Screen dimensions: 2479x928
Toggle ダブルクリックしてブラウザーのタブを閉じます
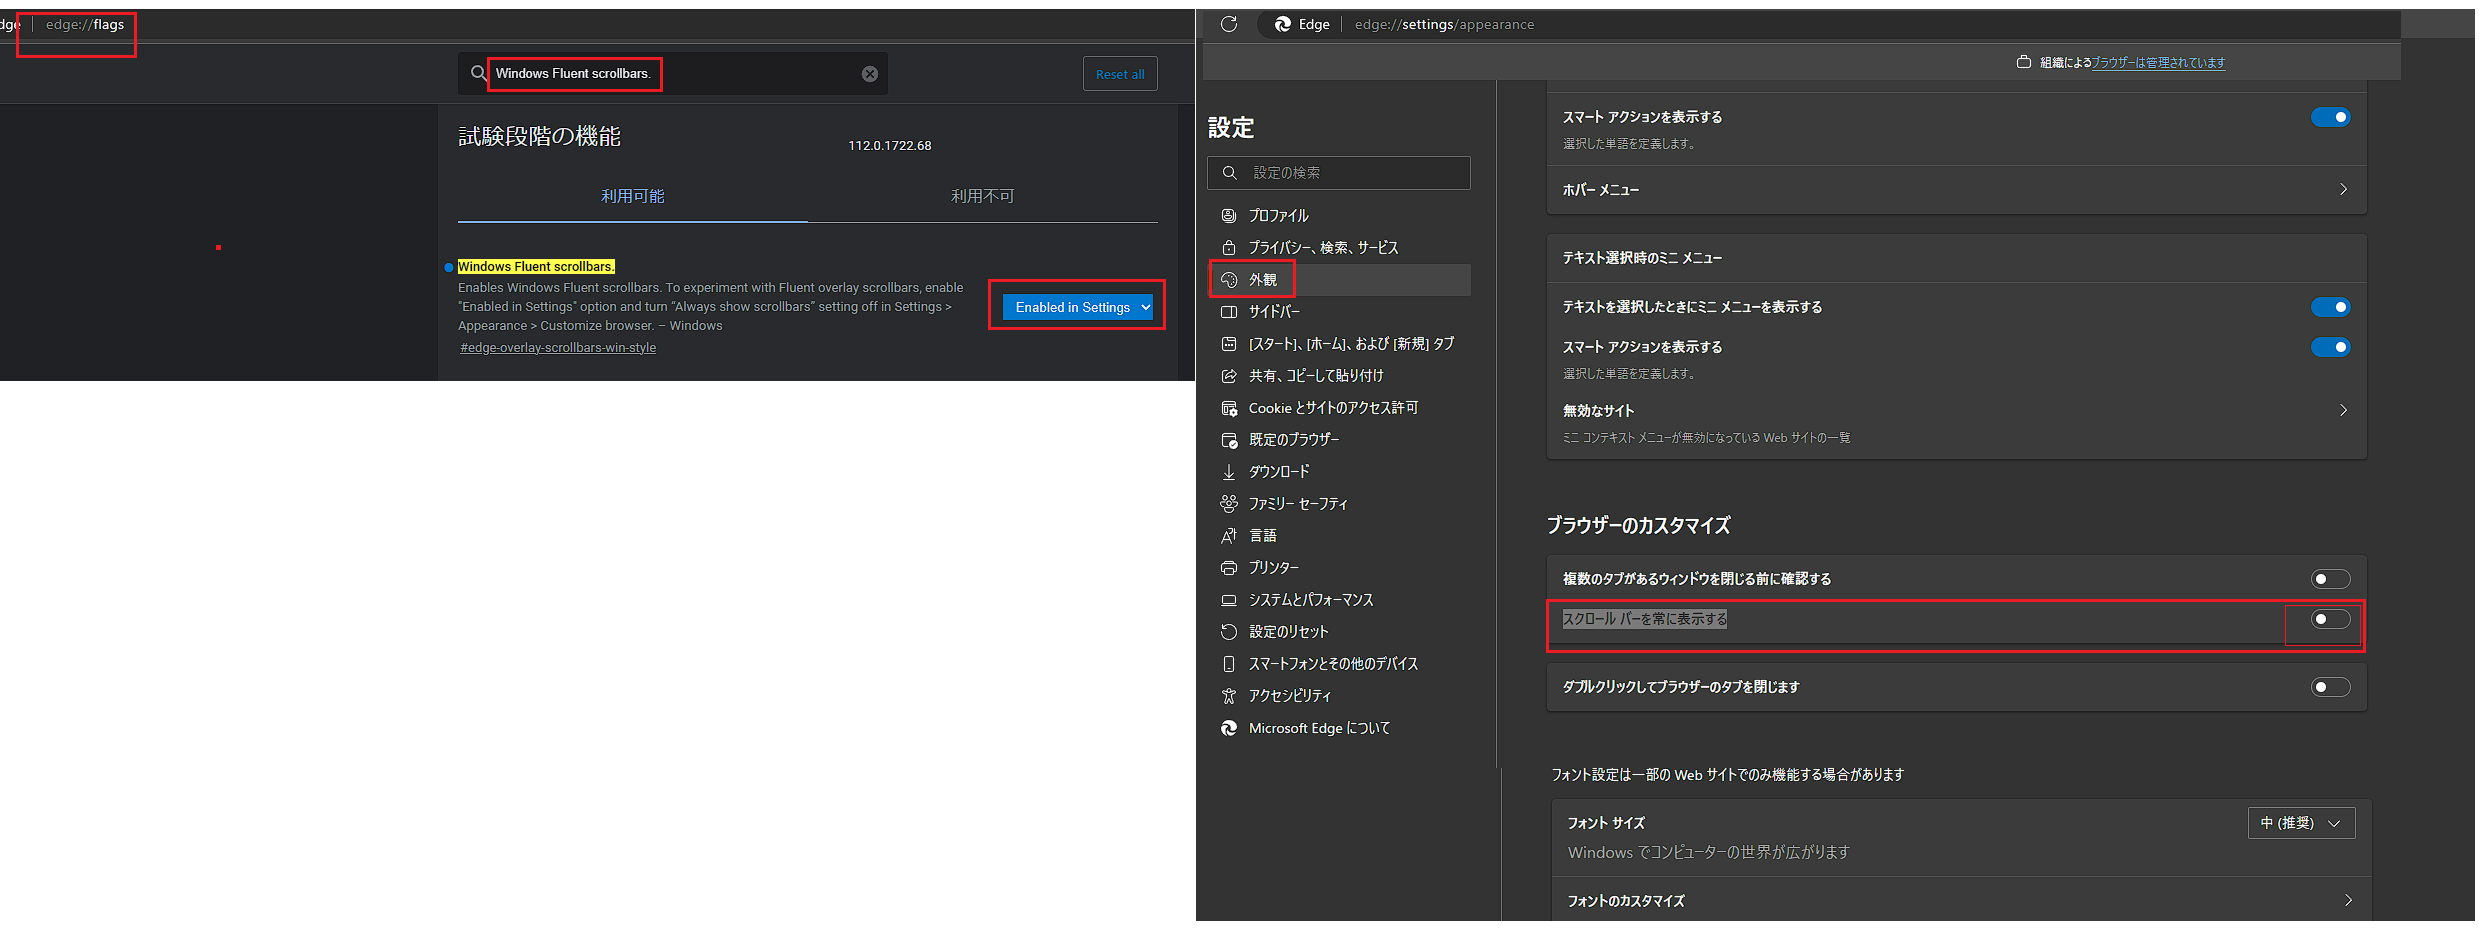pos(2330,687)
